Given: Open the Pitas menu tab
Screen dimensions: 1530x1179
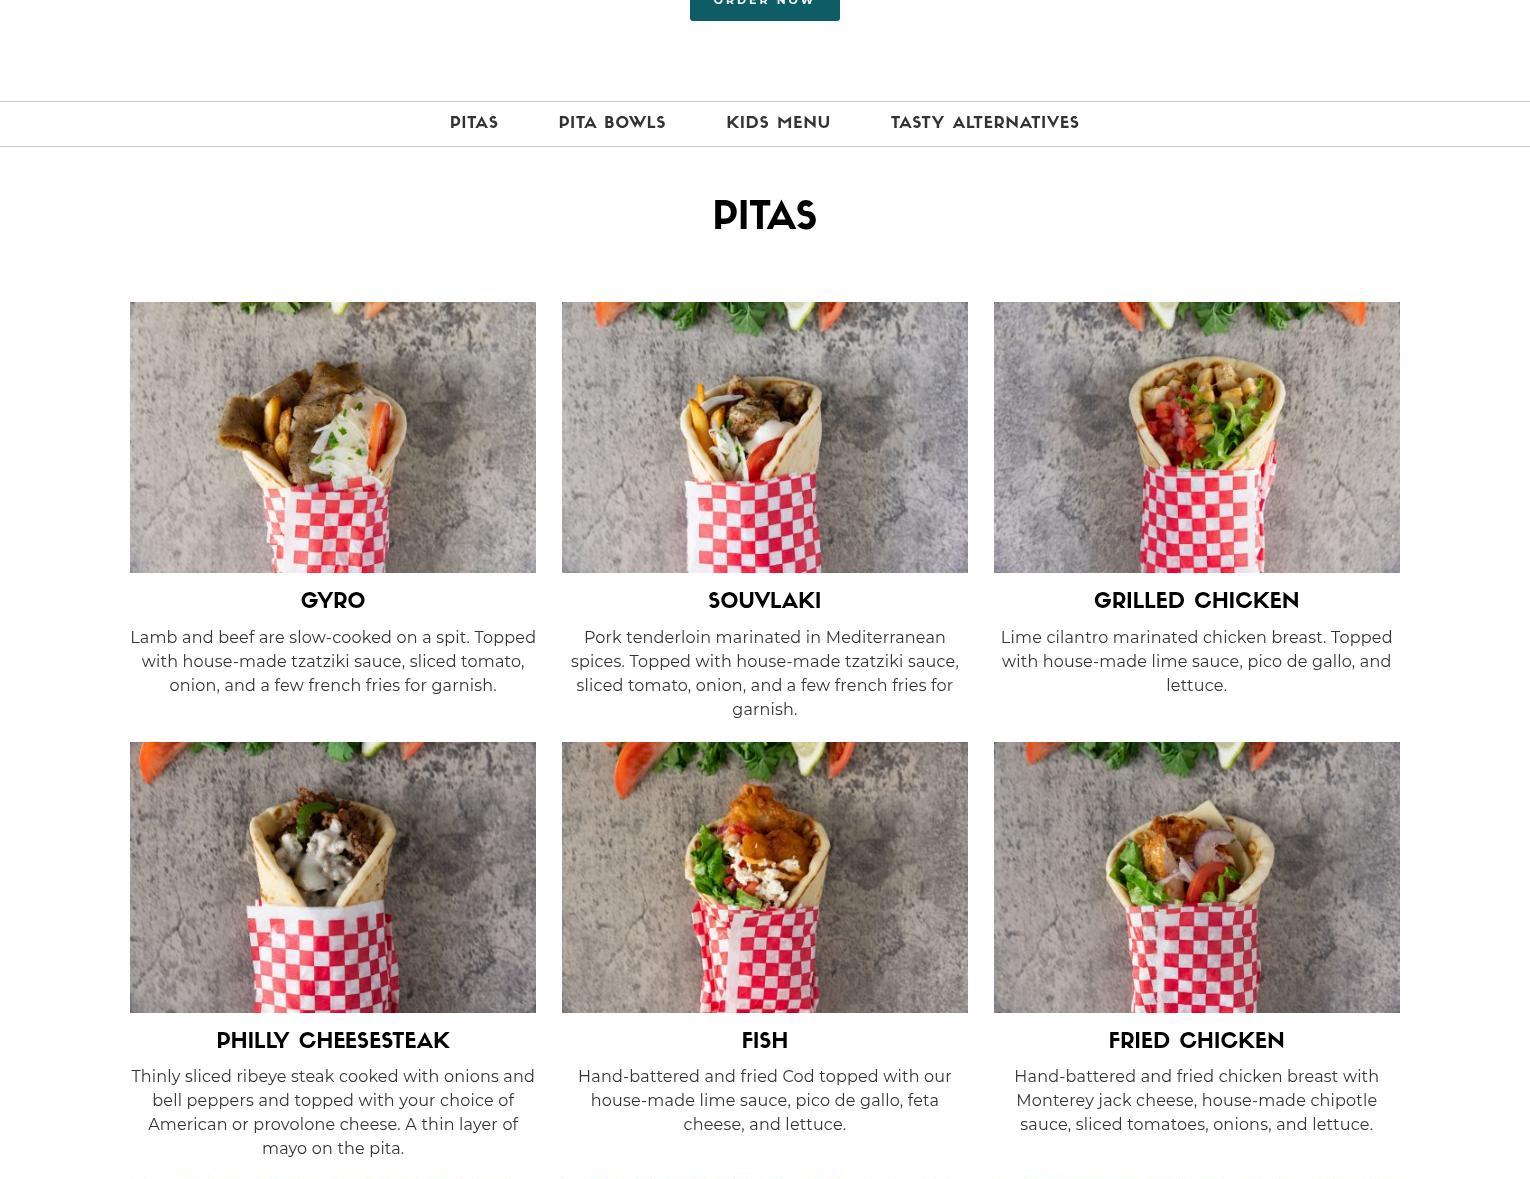Looking at the screenshot, I should point(474,123).
